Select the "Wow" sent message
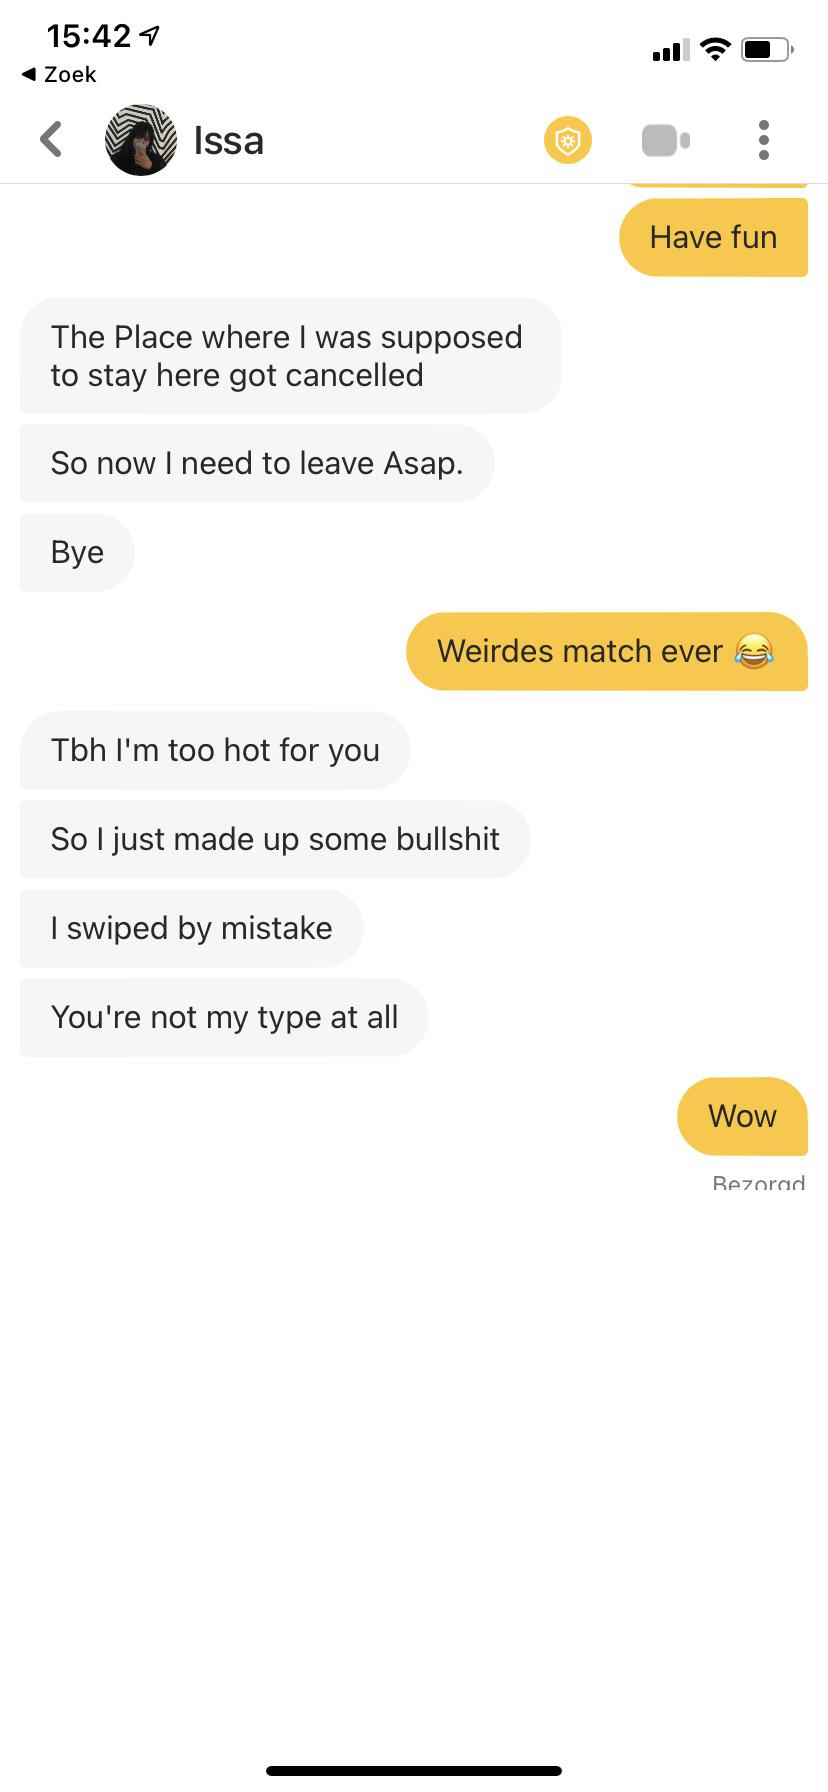Viewport: 828px width, 1792px height. click(x=742, y=1116)
